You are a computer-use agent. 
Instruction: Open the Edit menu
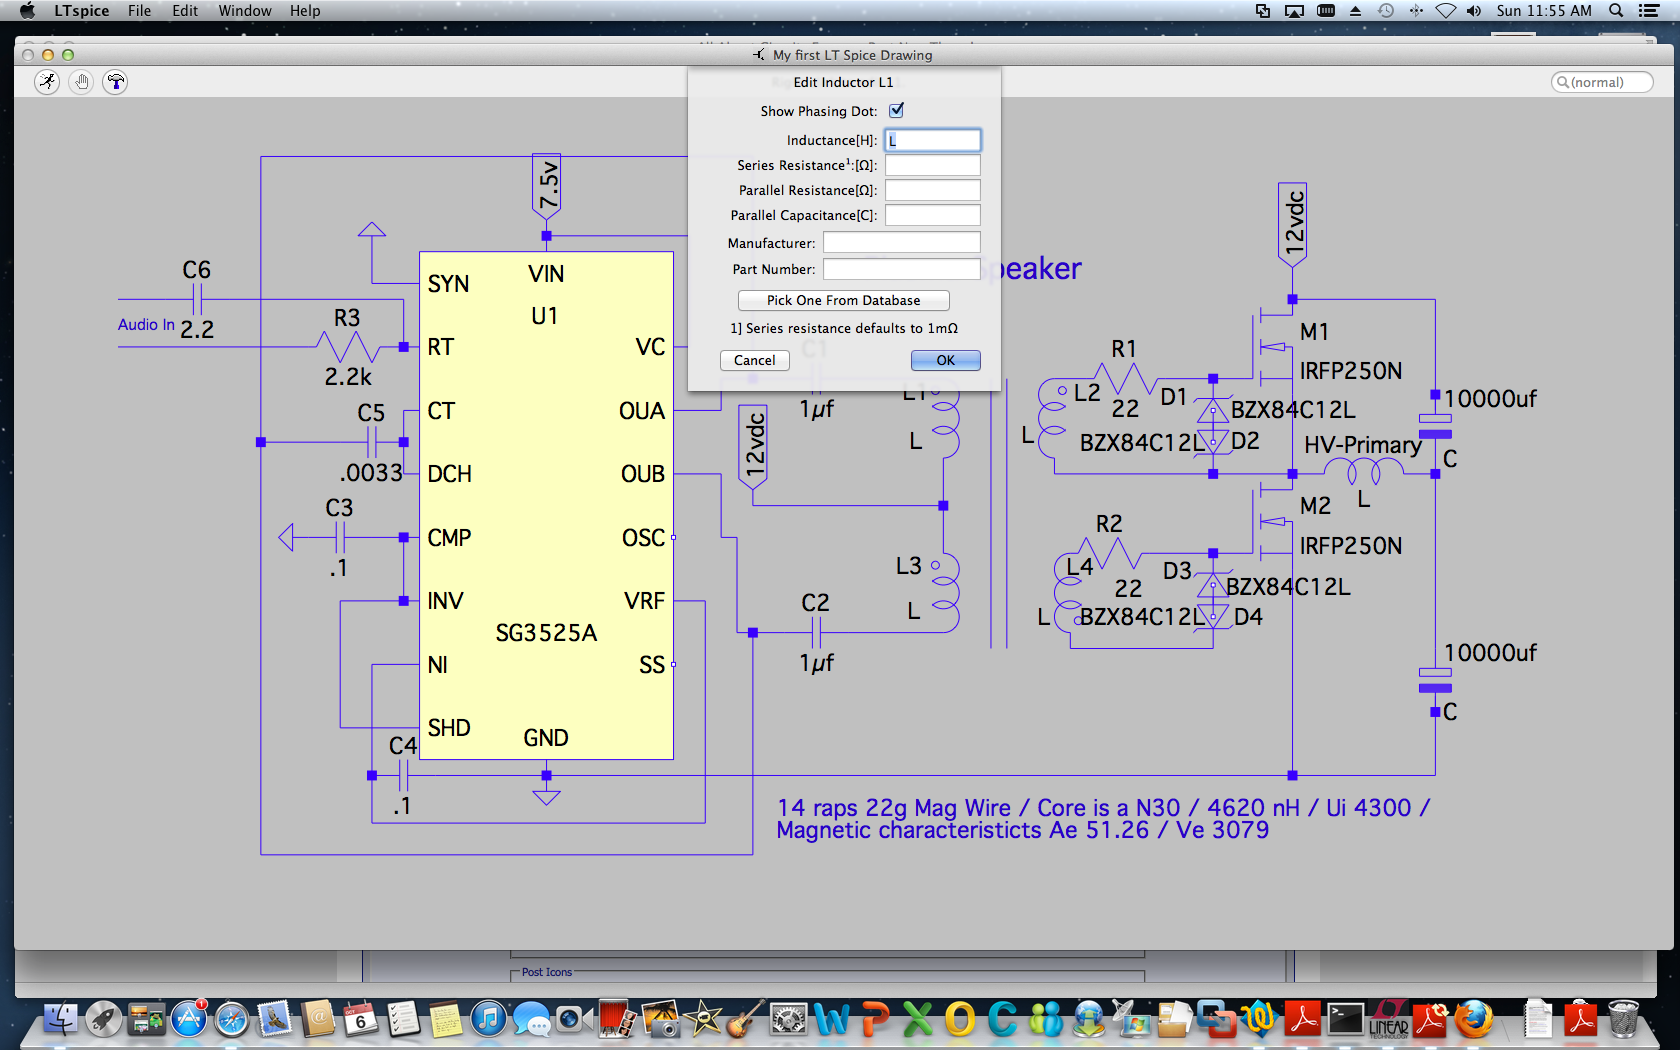pos(185,11)
